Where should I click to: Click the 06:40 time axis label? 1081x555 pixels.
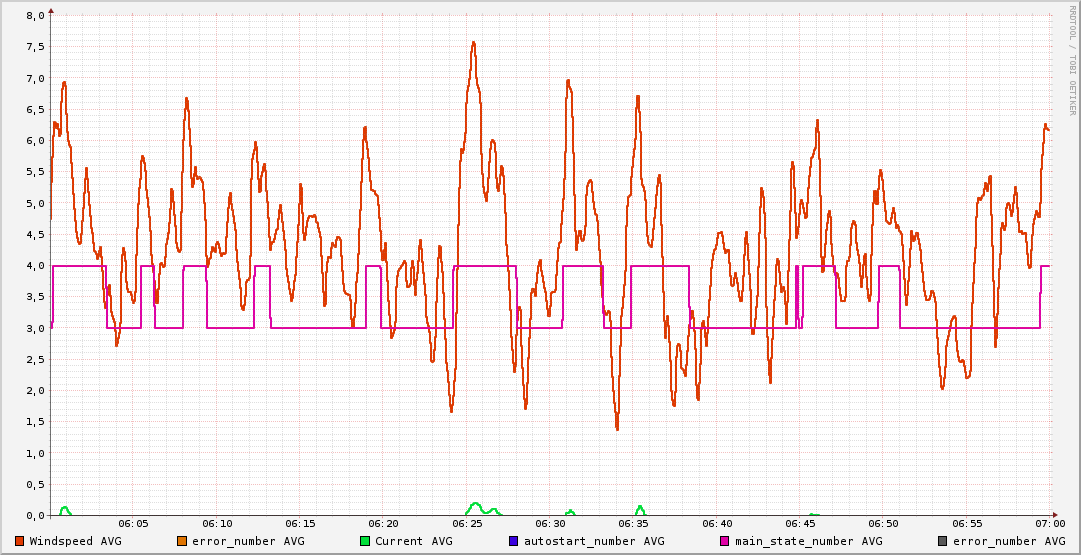point(717,523)
